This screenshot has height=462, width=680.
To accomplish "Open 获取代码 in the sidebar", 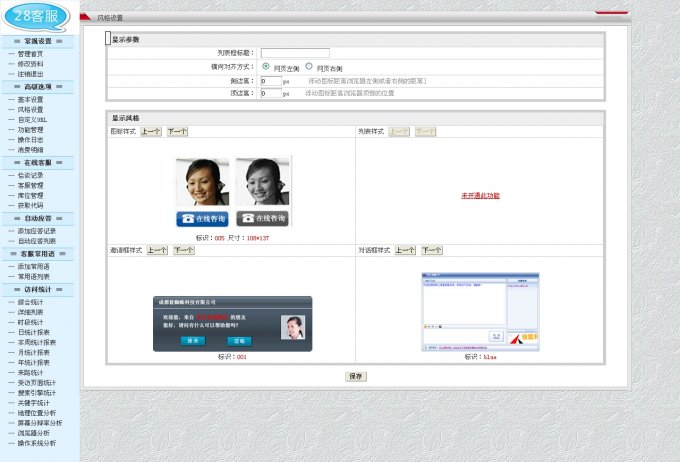I will (x=30, y=205).
